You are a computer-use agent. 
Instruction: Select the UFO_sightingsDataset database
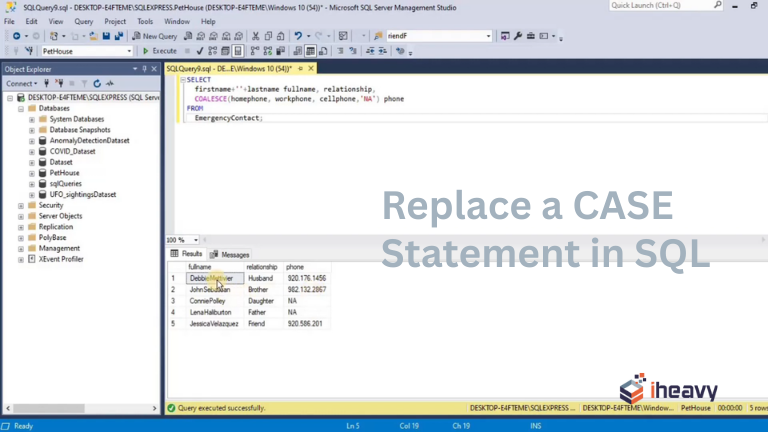coord(83,194)
